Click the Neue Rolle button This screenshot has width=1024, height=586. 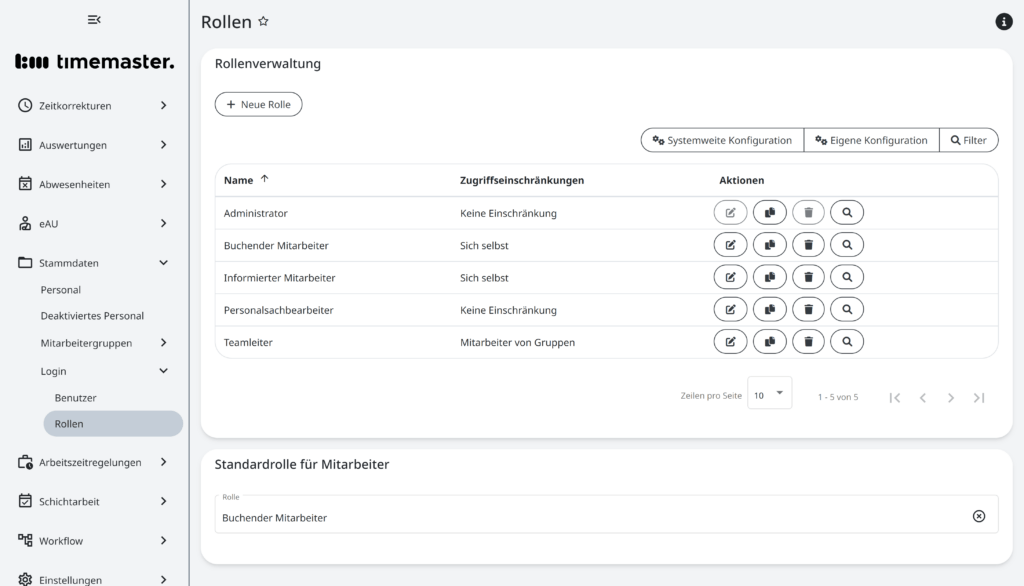click(x=258, y=105)
